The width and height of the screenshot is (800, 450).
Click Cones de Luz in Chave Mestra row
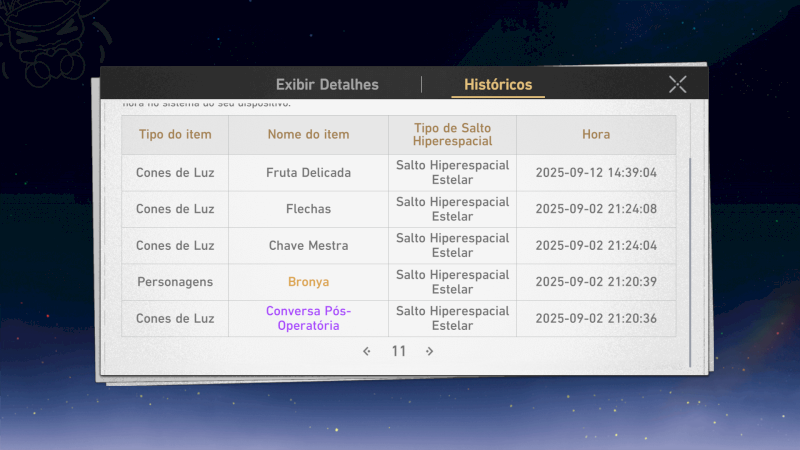coord(175,245)
